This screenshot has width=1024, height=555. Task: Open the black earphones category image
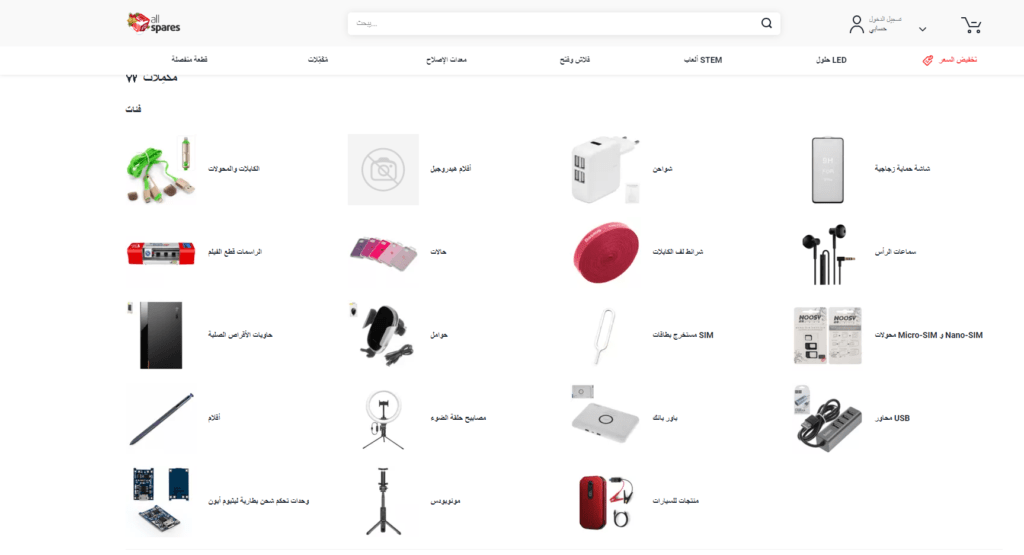[827, 253]
